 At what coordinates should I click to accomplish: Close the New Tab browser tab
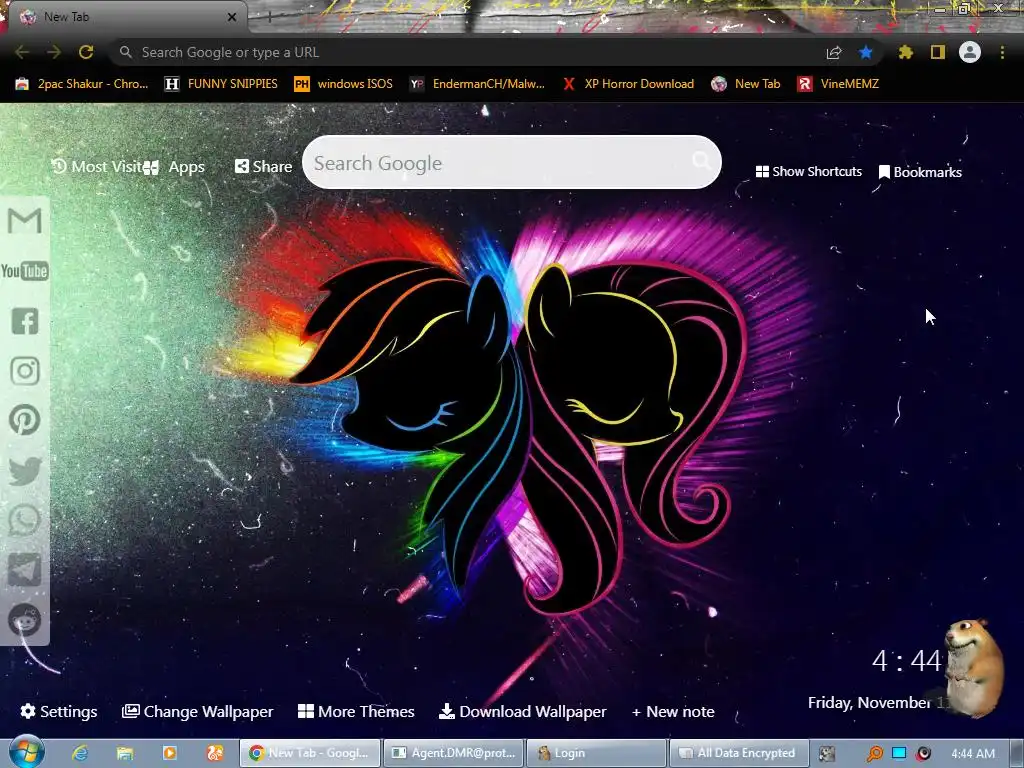(x=232, y=17)
